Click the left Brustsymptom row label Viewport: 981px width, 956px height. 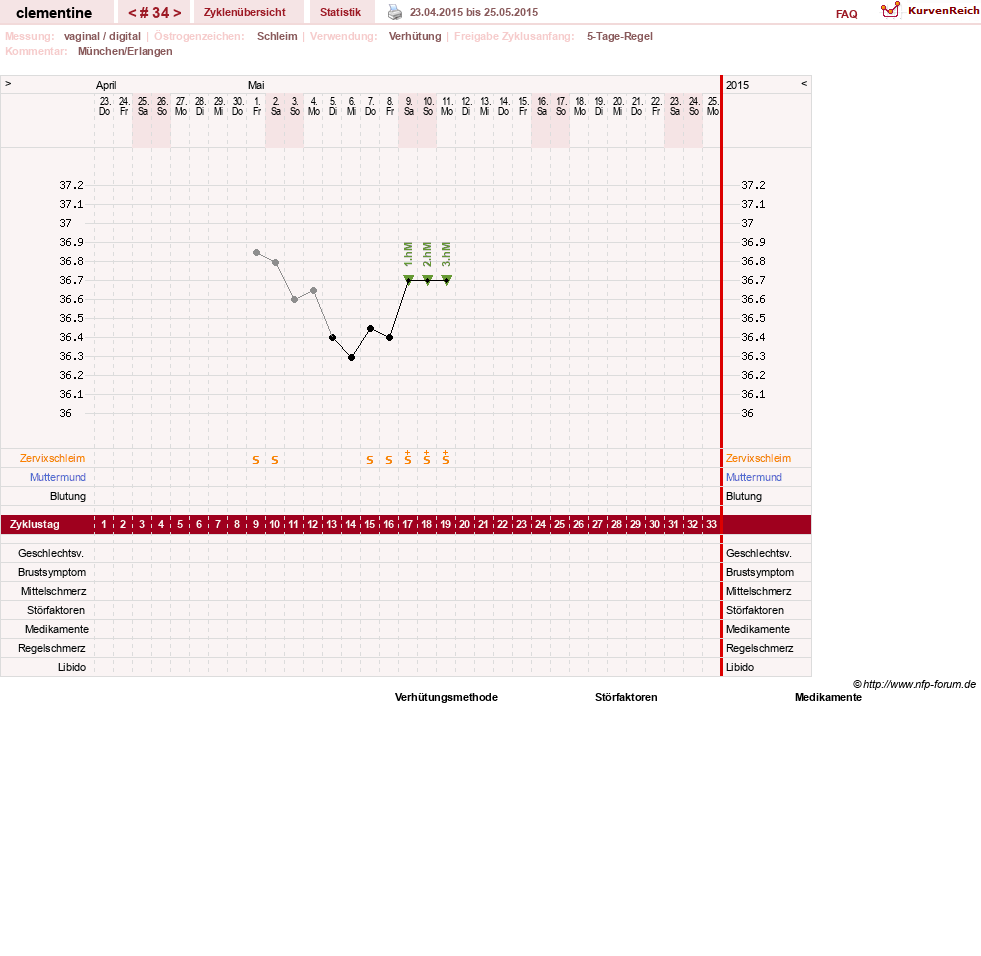pos(52,572)
